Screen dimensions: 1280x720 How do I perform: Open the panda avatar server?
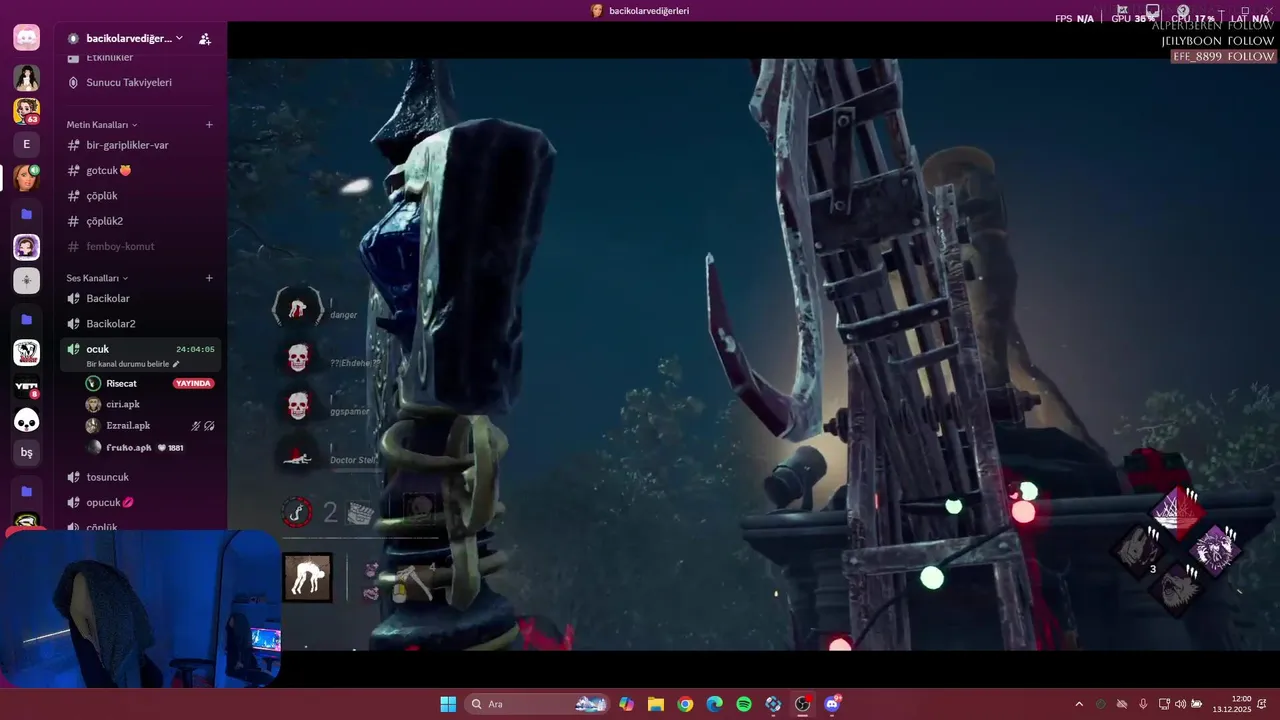coord(27,421)
